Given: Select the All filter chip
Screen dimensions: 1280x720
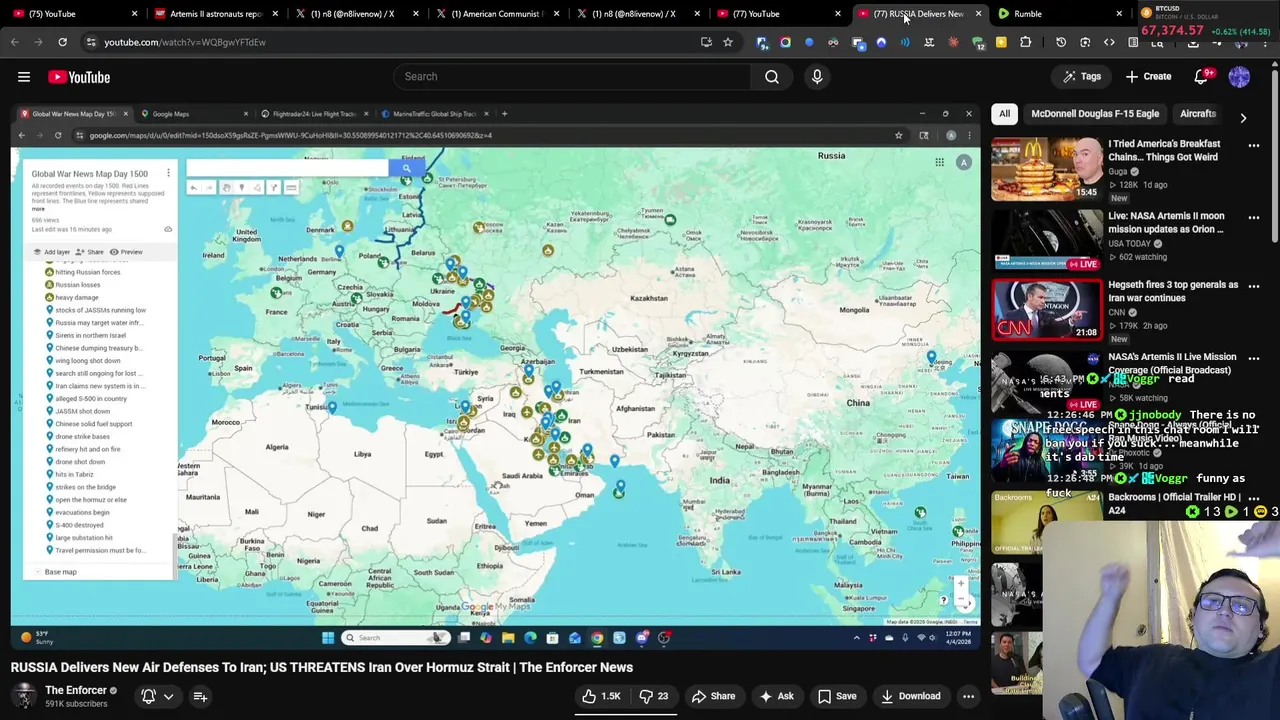Looking at the screenshot, I should click(1004, 114).
